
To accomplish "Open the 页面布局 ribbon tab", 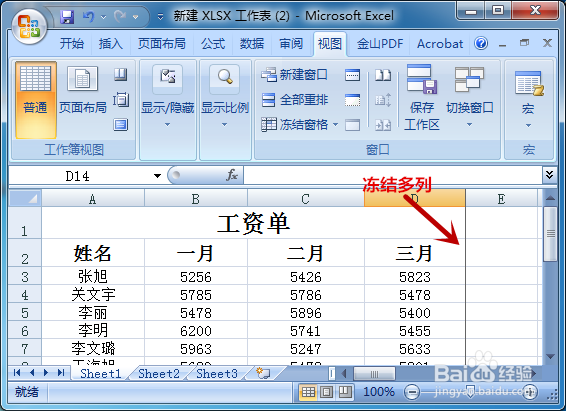I will click(162, 44).
